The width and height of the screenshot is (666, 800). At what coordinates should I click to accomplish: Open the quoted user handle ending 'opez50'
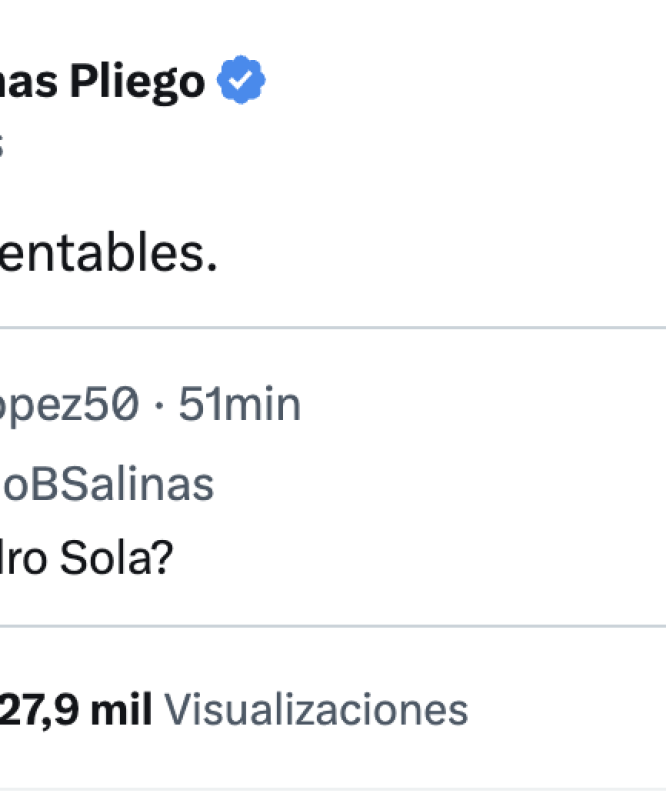click(69, 406)
